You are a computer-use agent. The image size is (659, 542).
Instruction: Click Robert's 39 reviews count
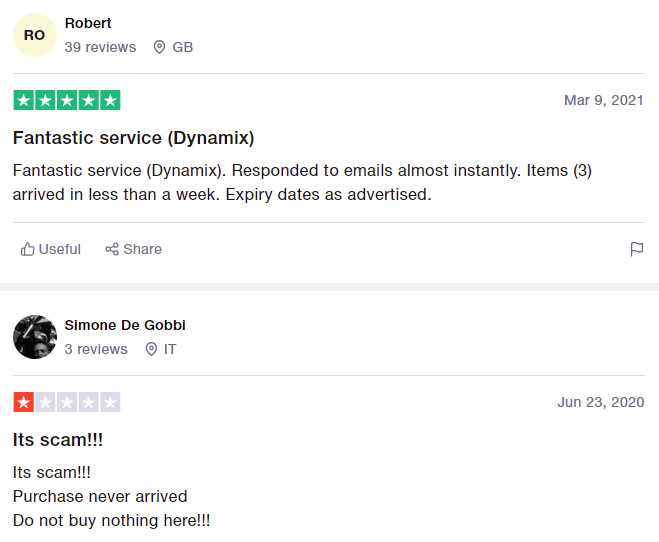tap(100, 47)
